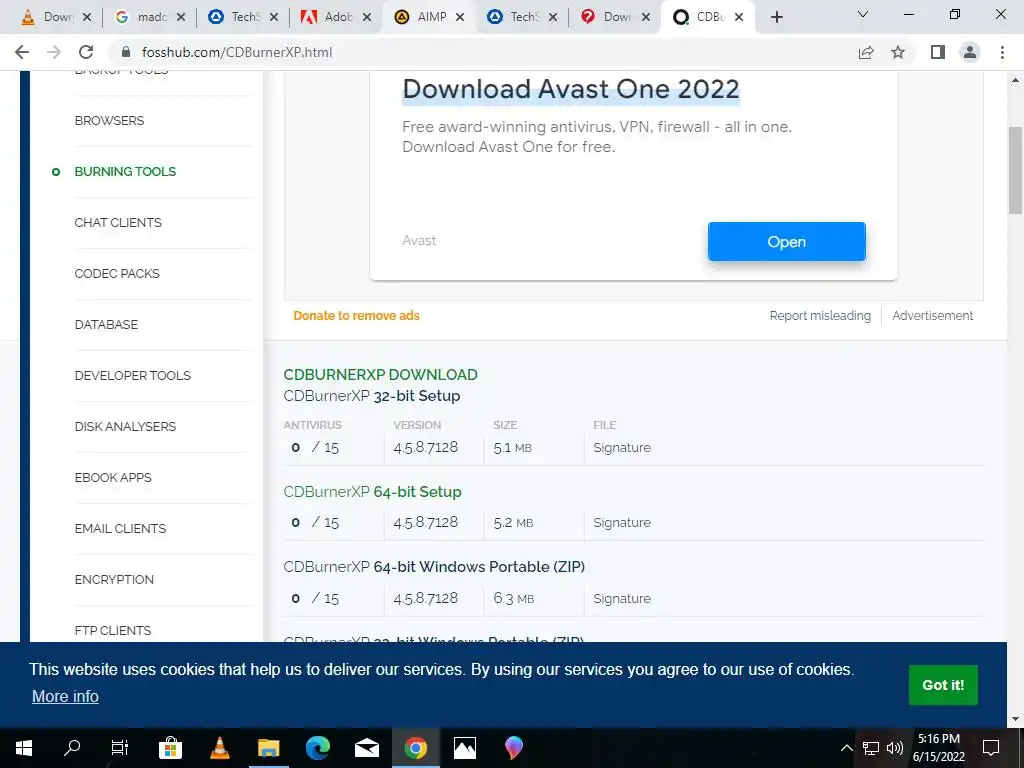Download CDBurnerXP 64-bit Setup
Viewport: 1024px width, 768px height.
click(x=372, y=492)
